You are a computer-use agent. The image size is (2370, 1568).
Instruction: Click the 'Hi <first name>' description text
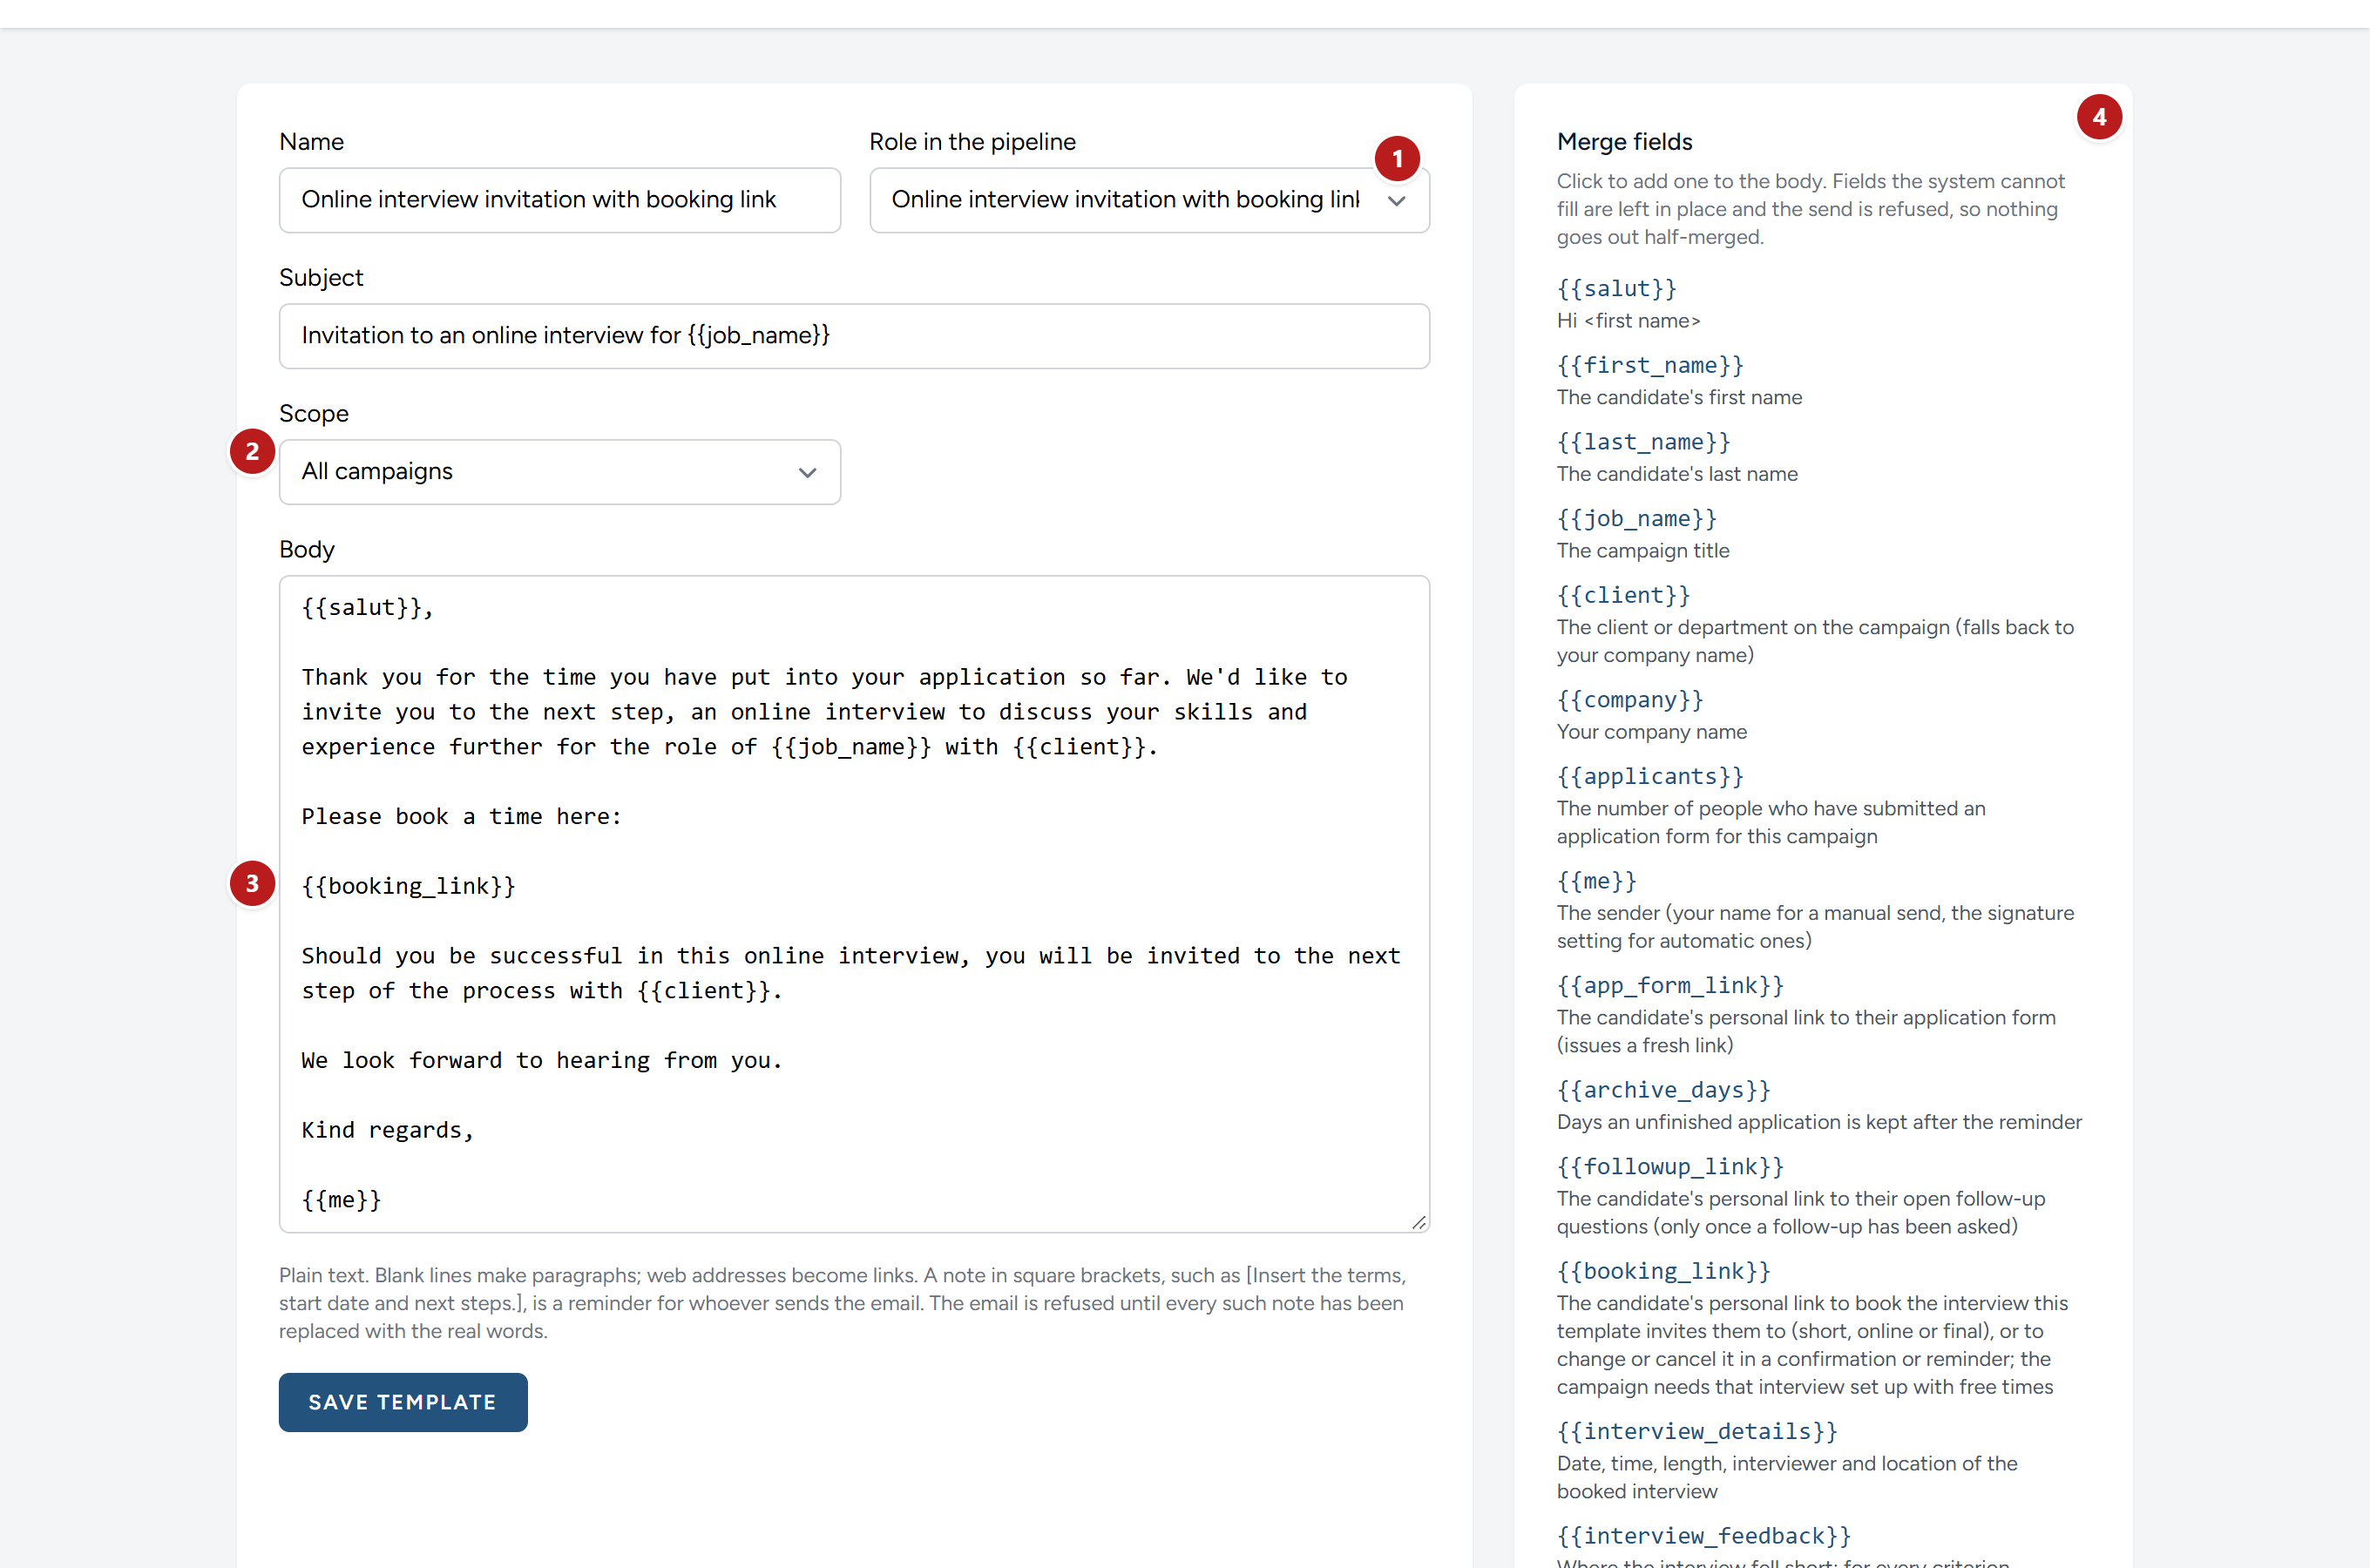click(x=1628, y=321)
